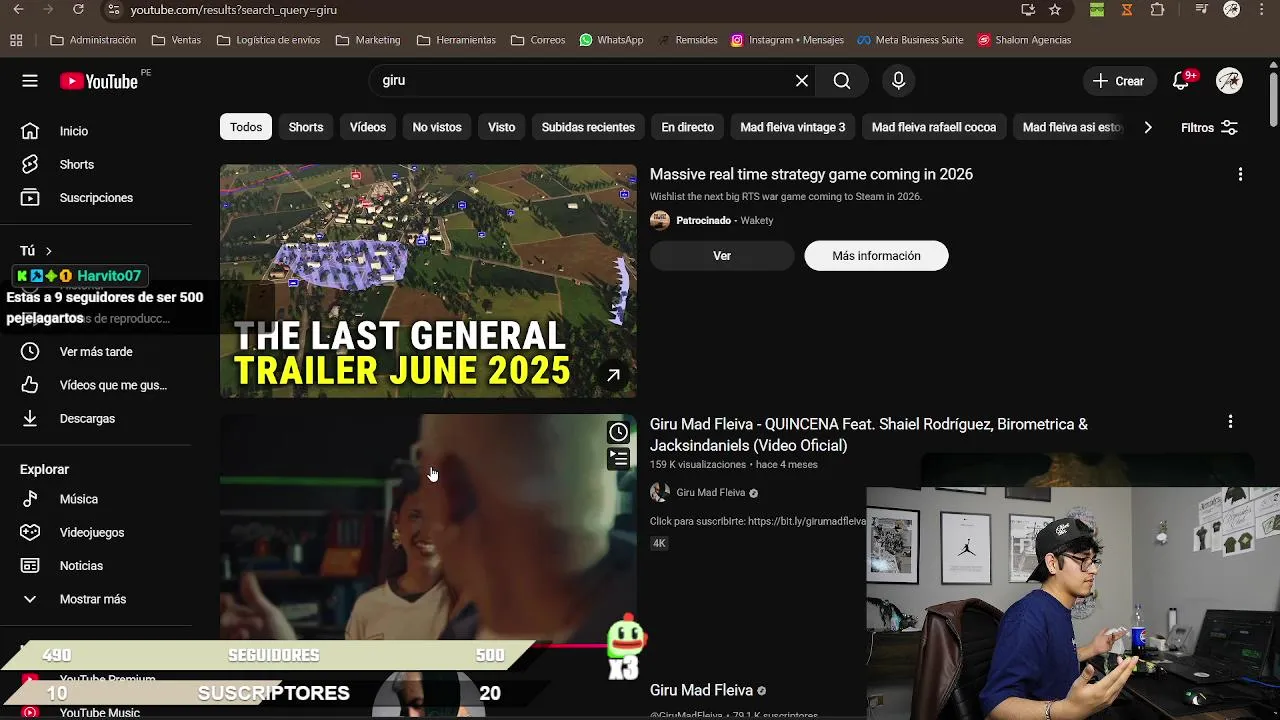Open the Ventas bookmark folder
This screenshot has height=720, width=1280.
coord(176,40)
